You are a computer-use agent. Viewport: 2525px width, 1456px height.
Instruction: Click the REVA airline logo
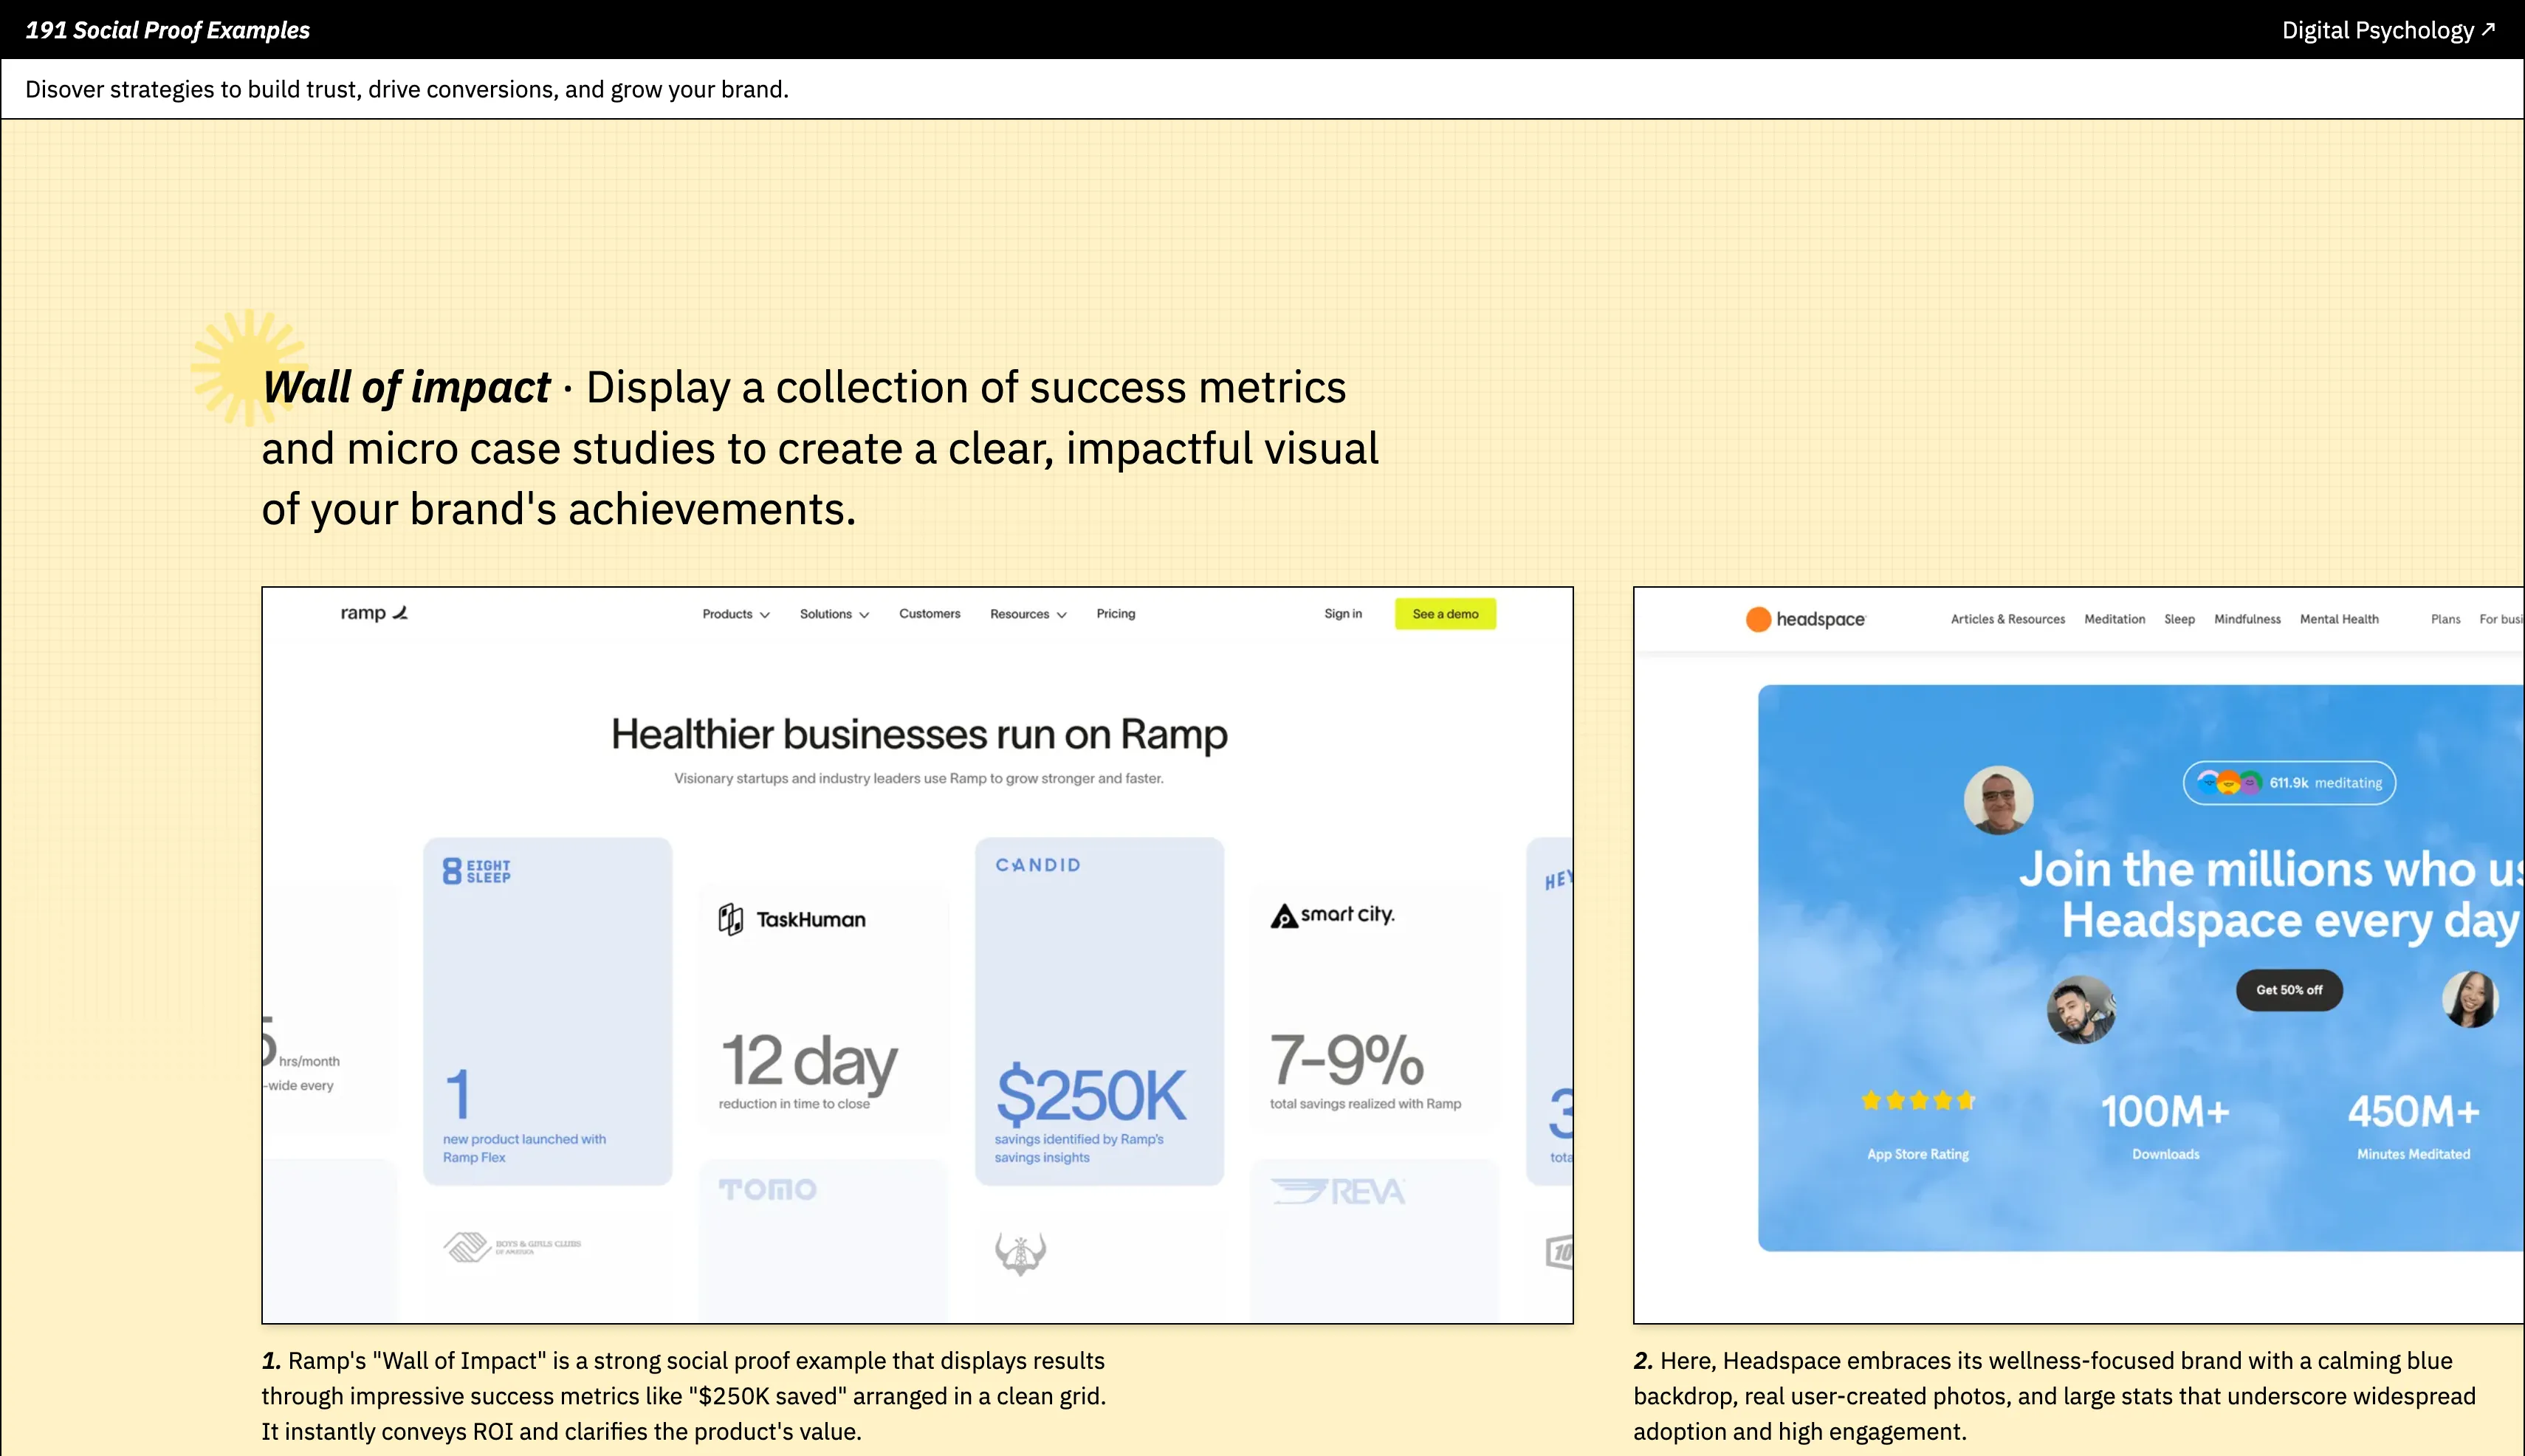coord(1338,1191)
